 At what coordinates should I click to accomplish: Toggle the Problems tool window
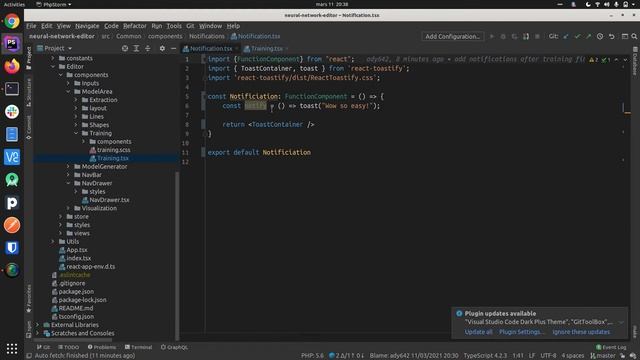(102, 347)
